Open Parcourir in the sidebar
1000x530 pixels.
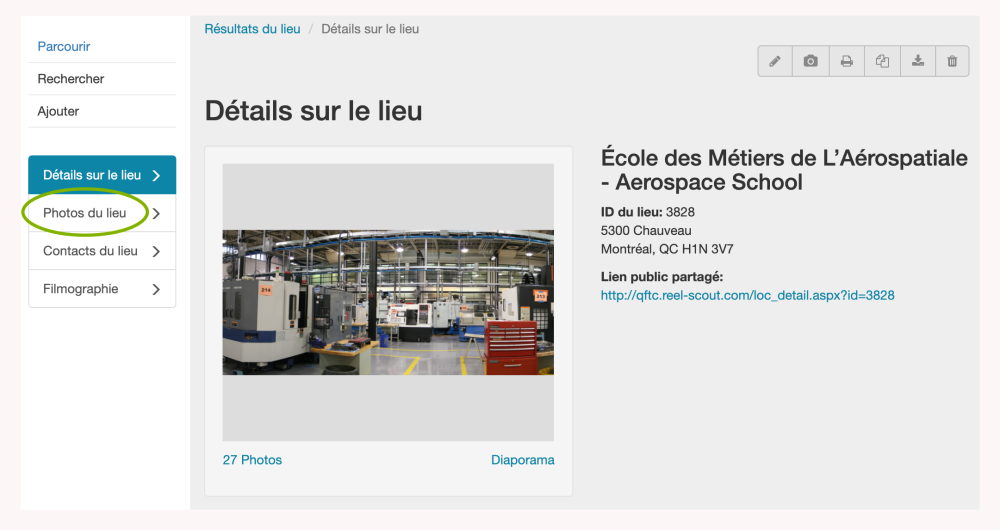pyautogui.click(x=64, y=47)
